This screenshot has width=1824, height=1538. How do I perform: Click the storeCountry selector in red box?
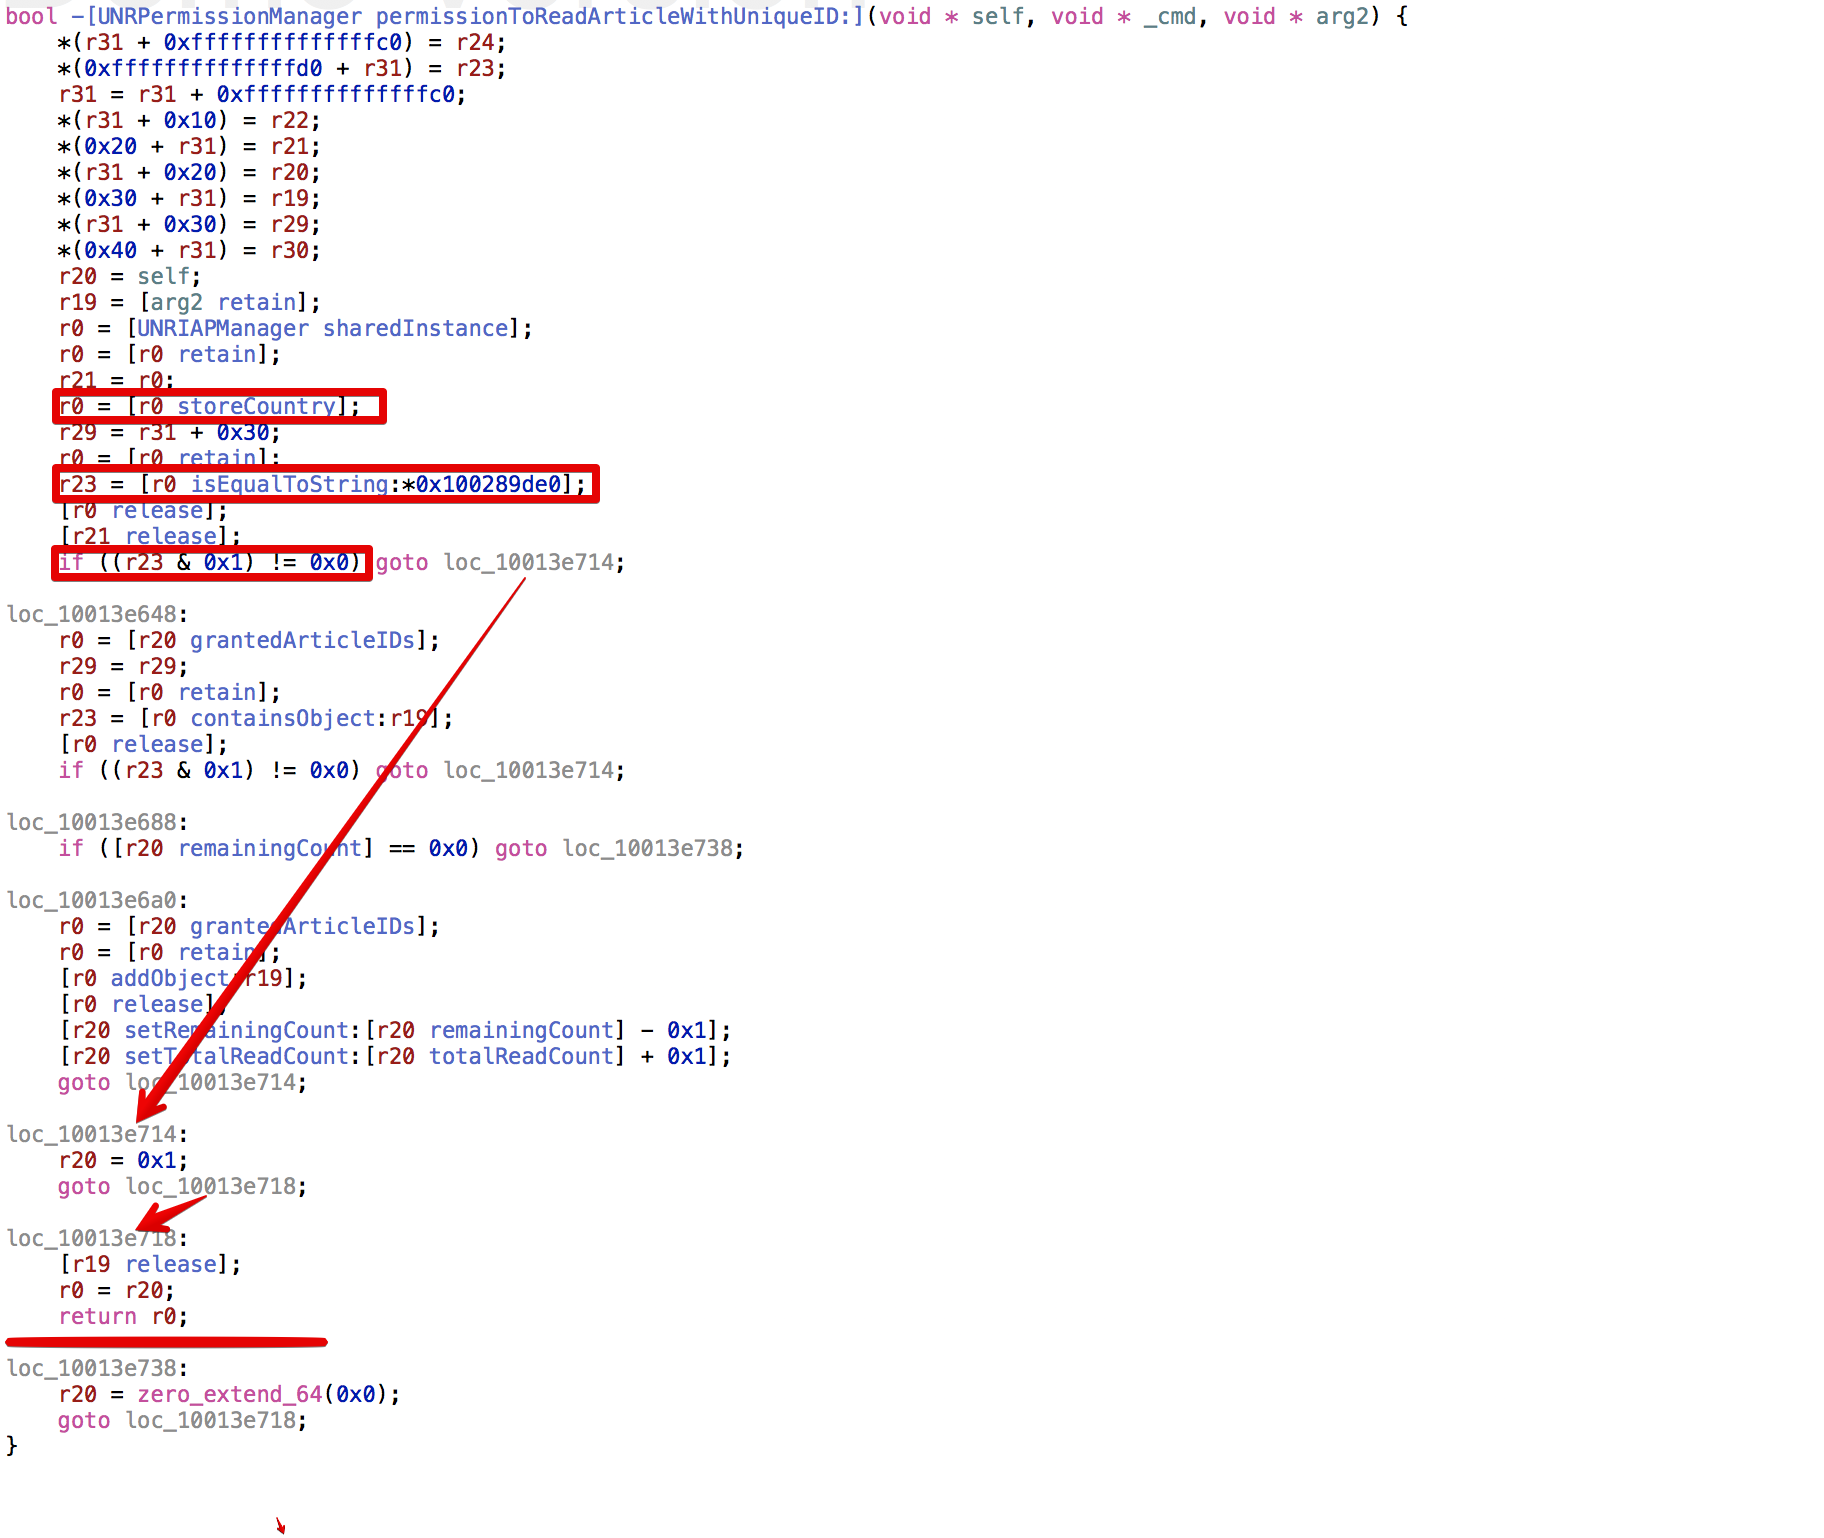(x=256, y=406)
